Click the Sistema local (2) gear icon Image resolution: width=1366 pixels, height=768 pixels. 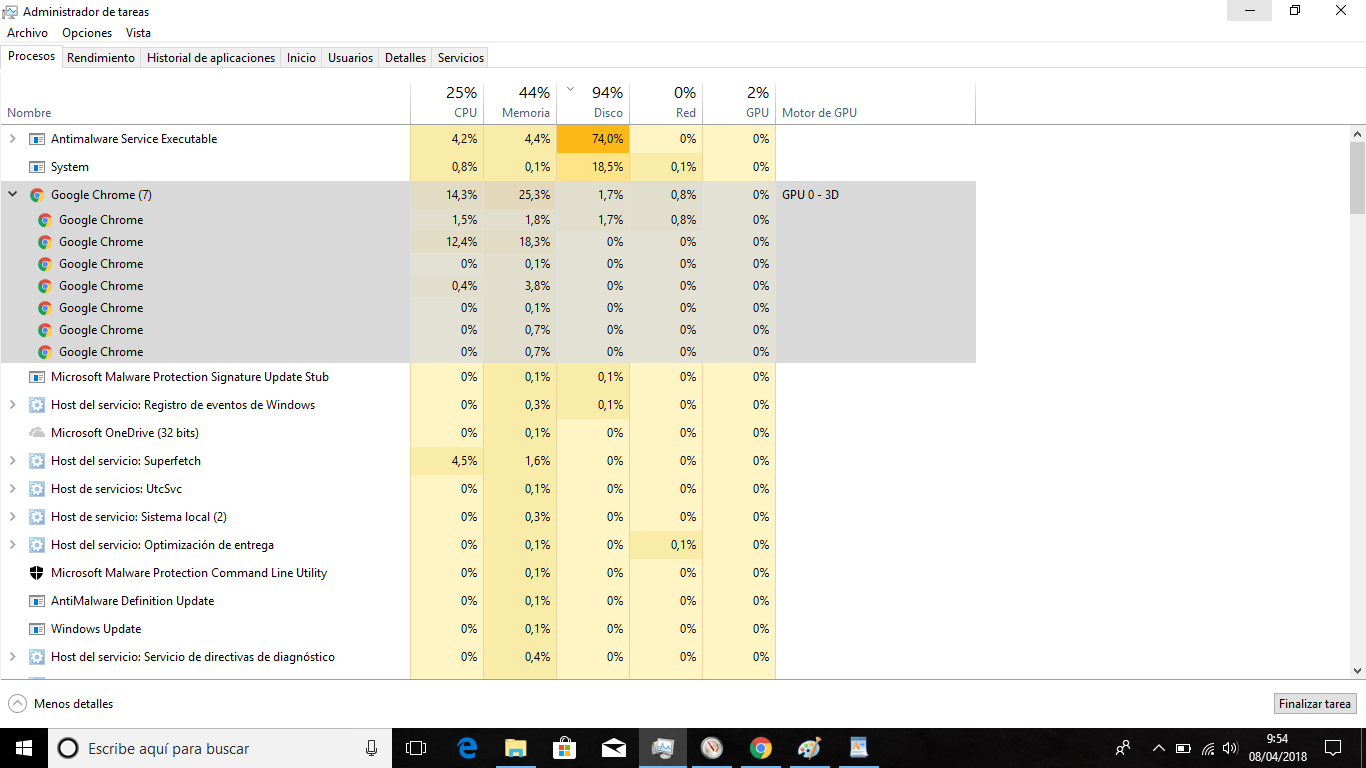(x=37, y=517)
